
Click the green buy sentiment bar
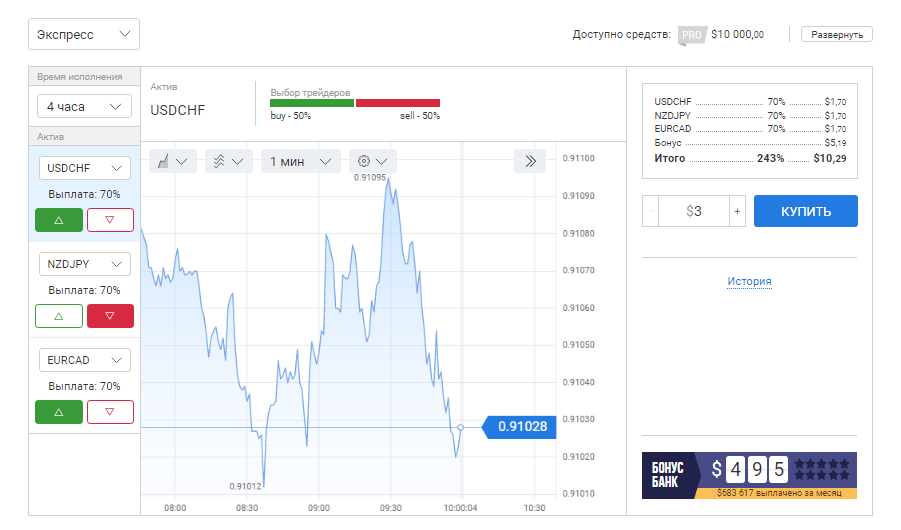point(312,103)
